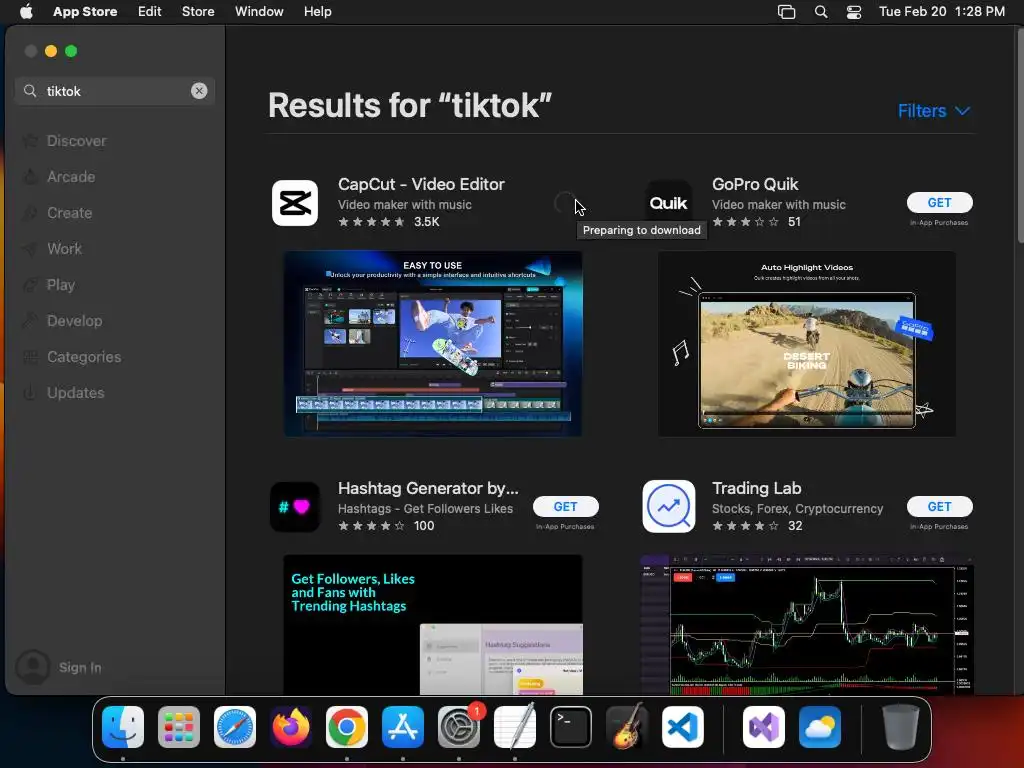Click the Stage Manager menu bar icon

(787, 12)
